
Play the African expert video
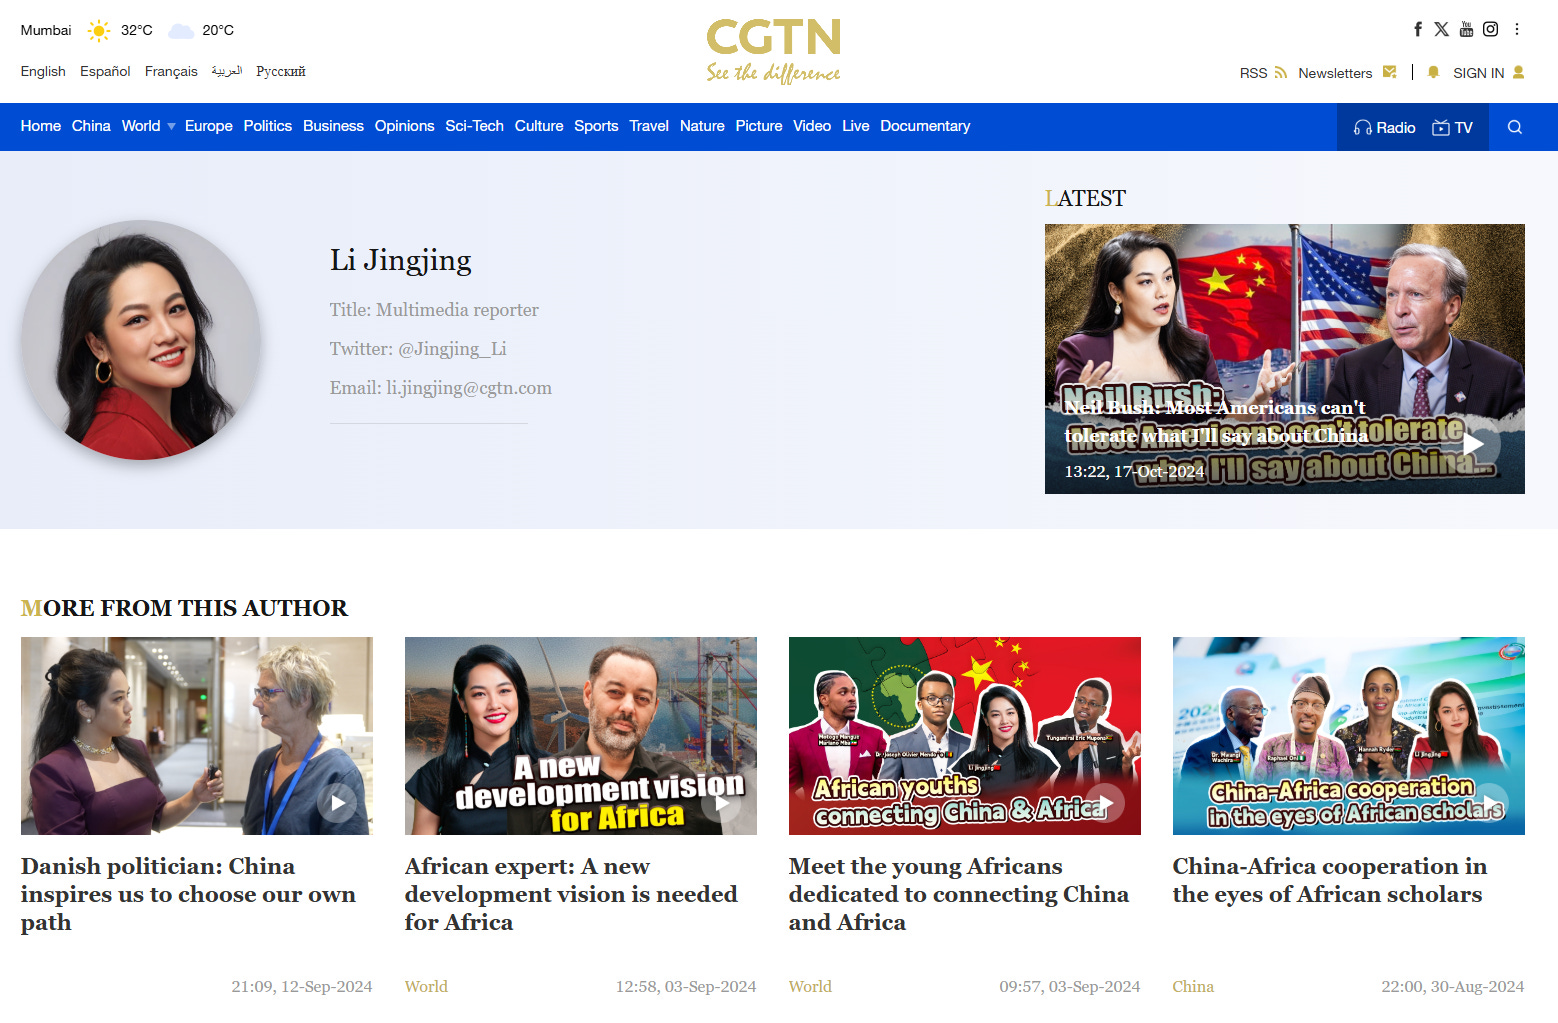coord(721,802)
